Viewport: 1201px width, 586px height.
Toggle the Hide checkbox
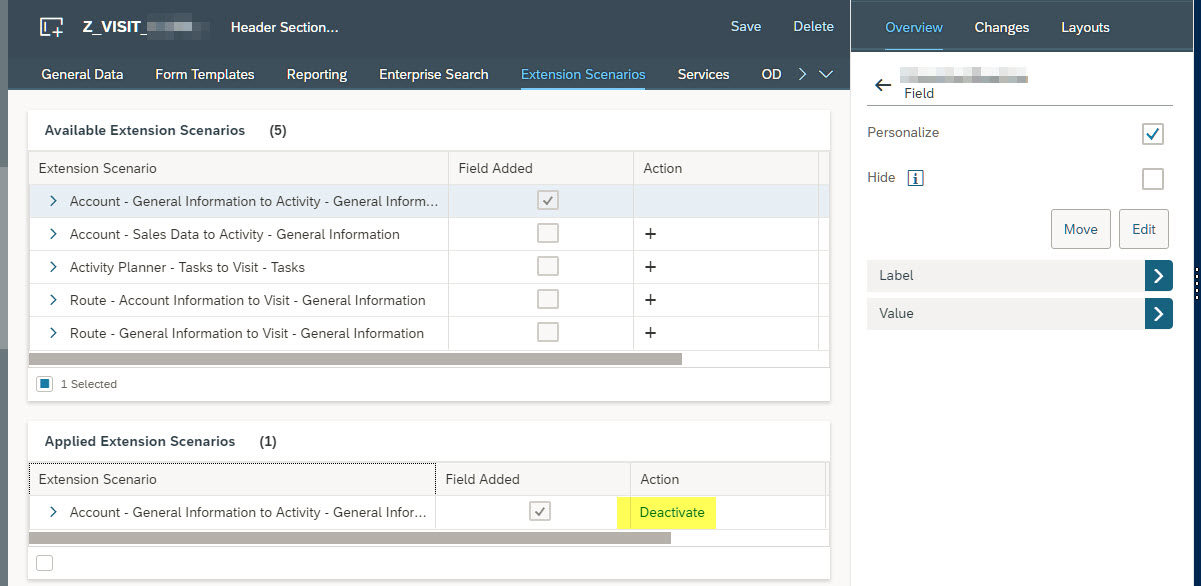[1153, 179]
